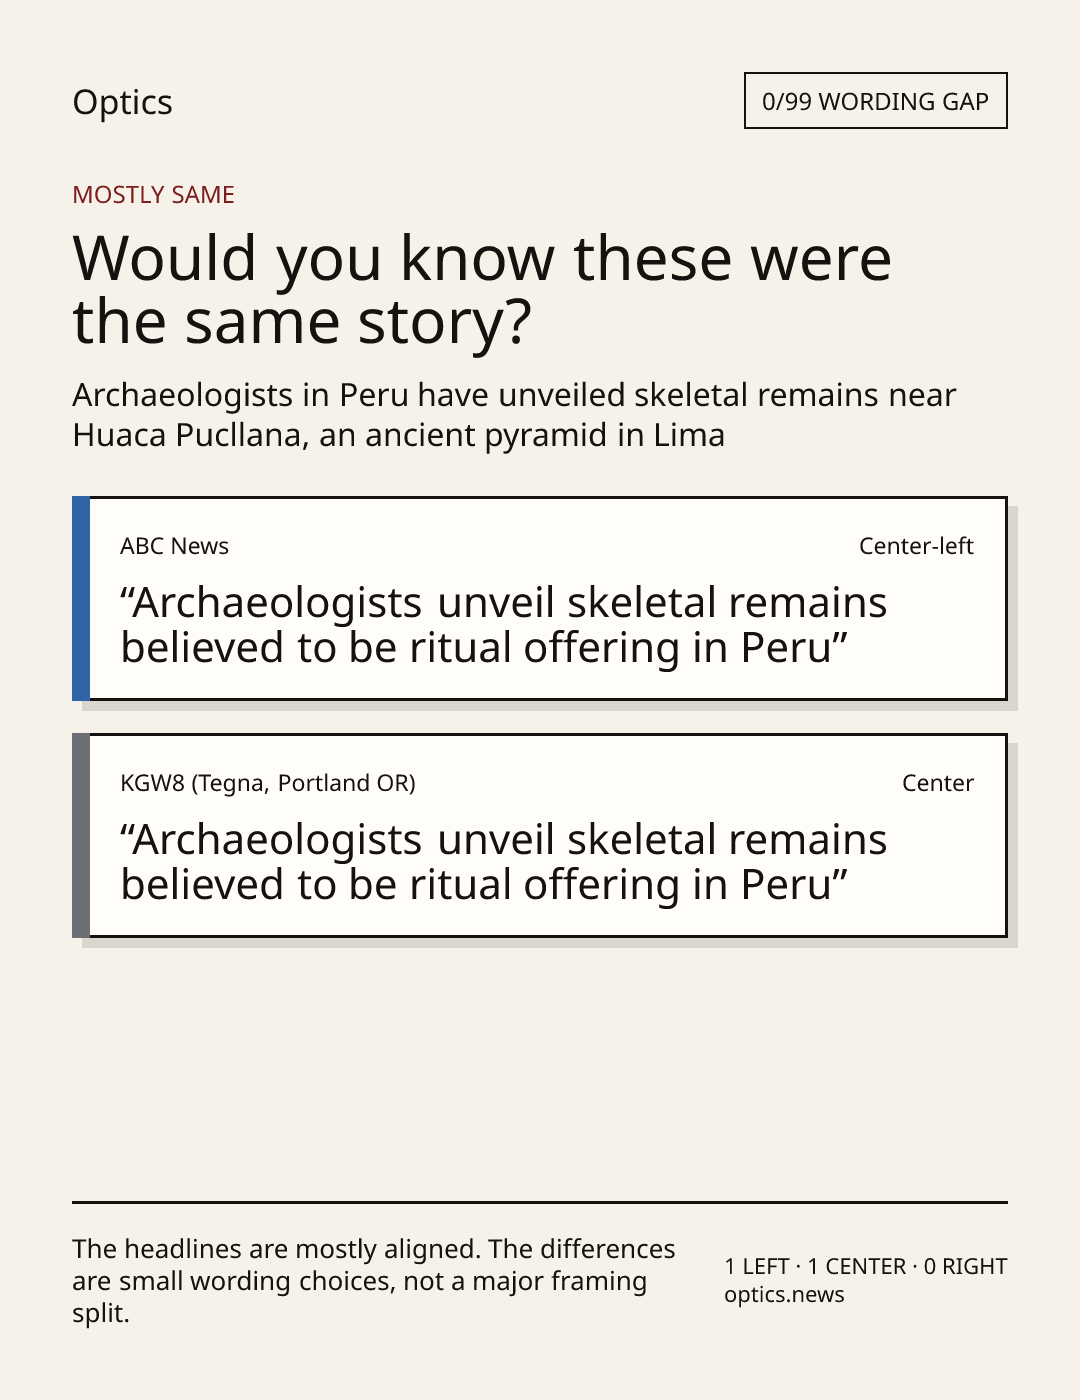
Task: Click the '1 LEFT · 1 CENTER · 0 RIGHT' tally
Action: click(x=866, y=1266)
